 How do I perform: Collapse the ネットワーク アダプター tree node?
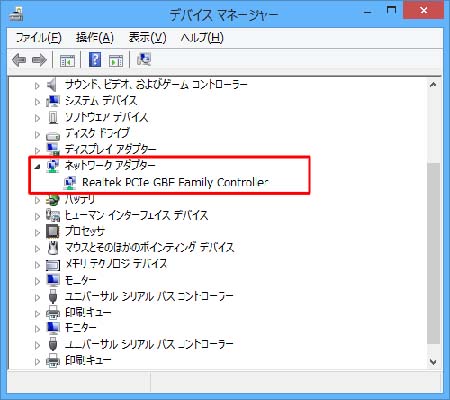tap(37, 166)
